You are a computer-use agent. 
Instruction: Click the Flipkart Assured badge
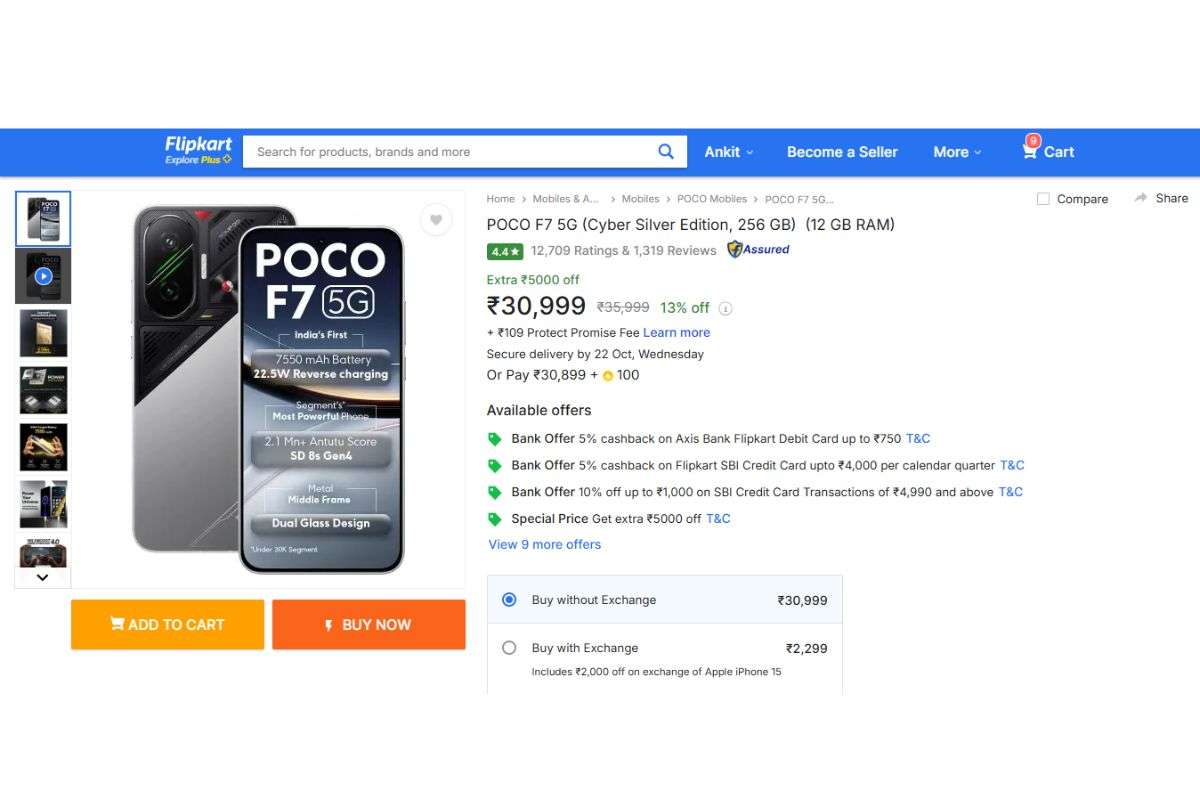click(757, 250)
